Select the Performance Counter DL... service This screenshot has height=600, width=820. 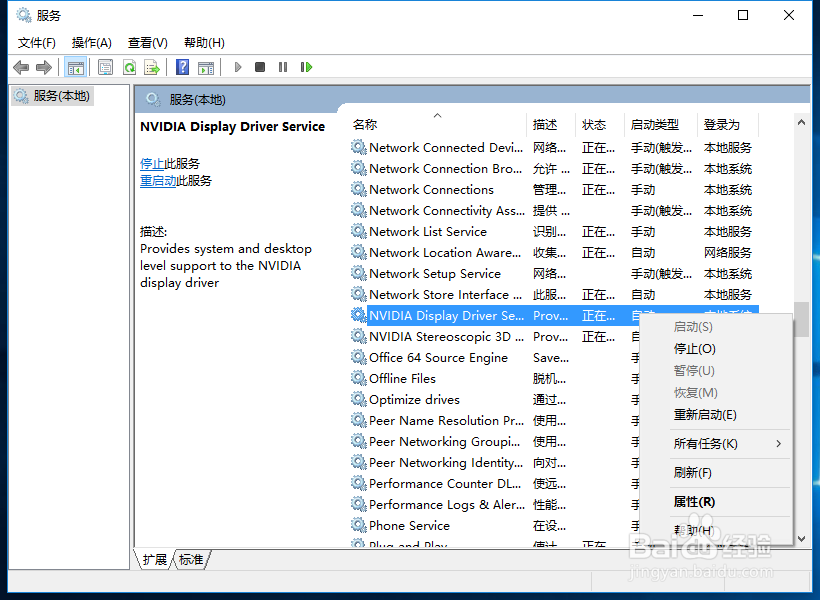coord(495,483)
